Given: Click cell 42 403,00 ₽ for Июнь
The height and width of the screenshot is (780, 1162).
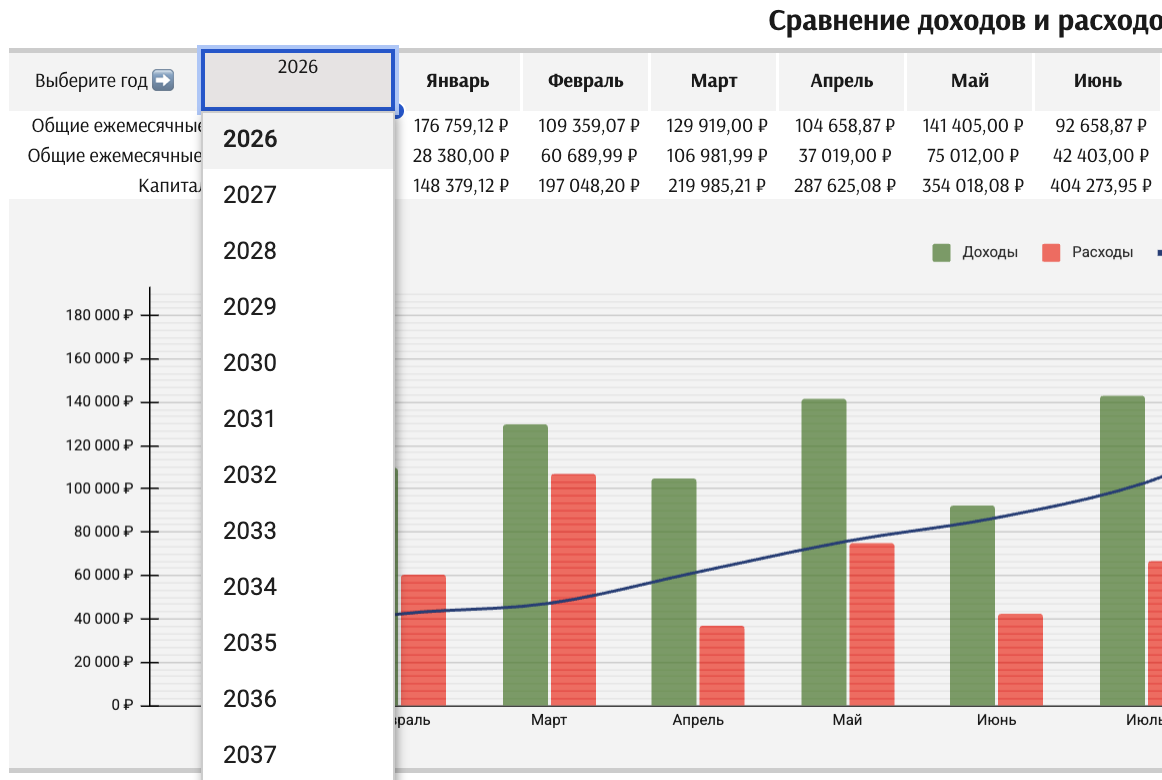Looking at the screenshot, I should (x=1100, y=156).
